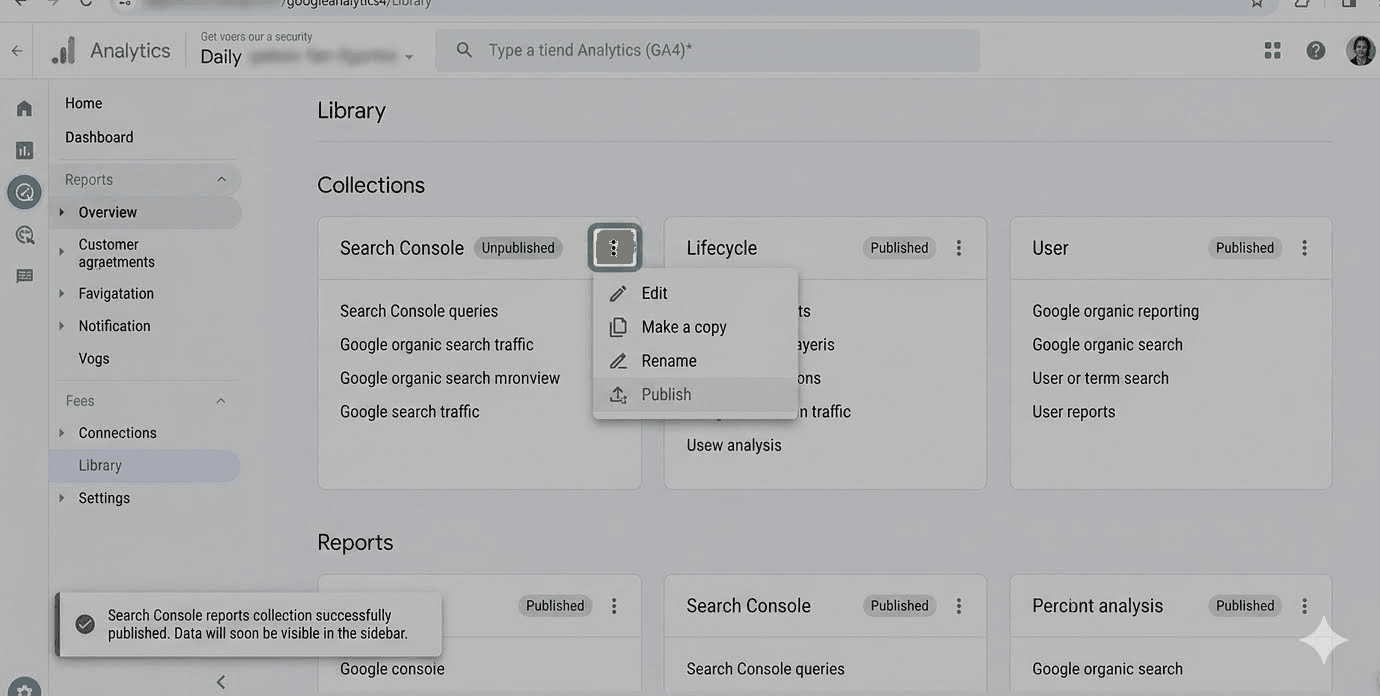Click the Published badge on Lifecycle

899,248
